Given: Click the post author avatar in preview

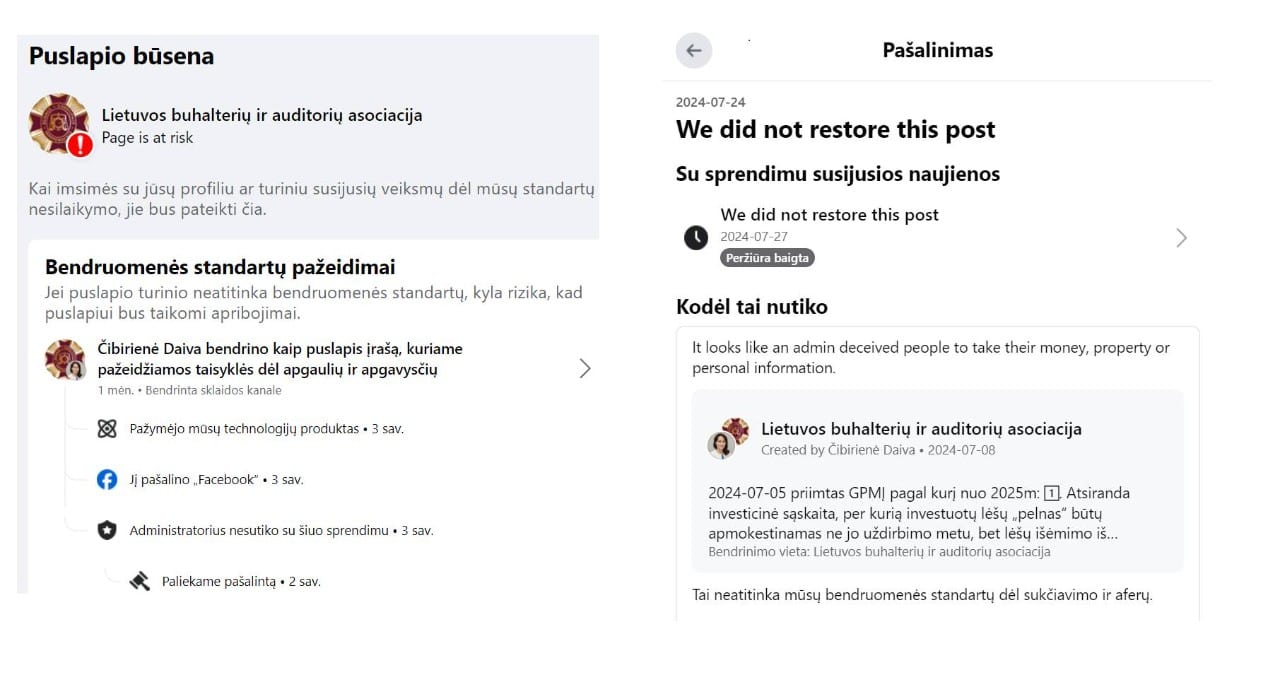Looking at the screenshot, I should point(728,438).
